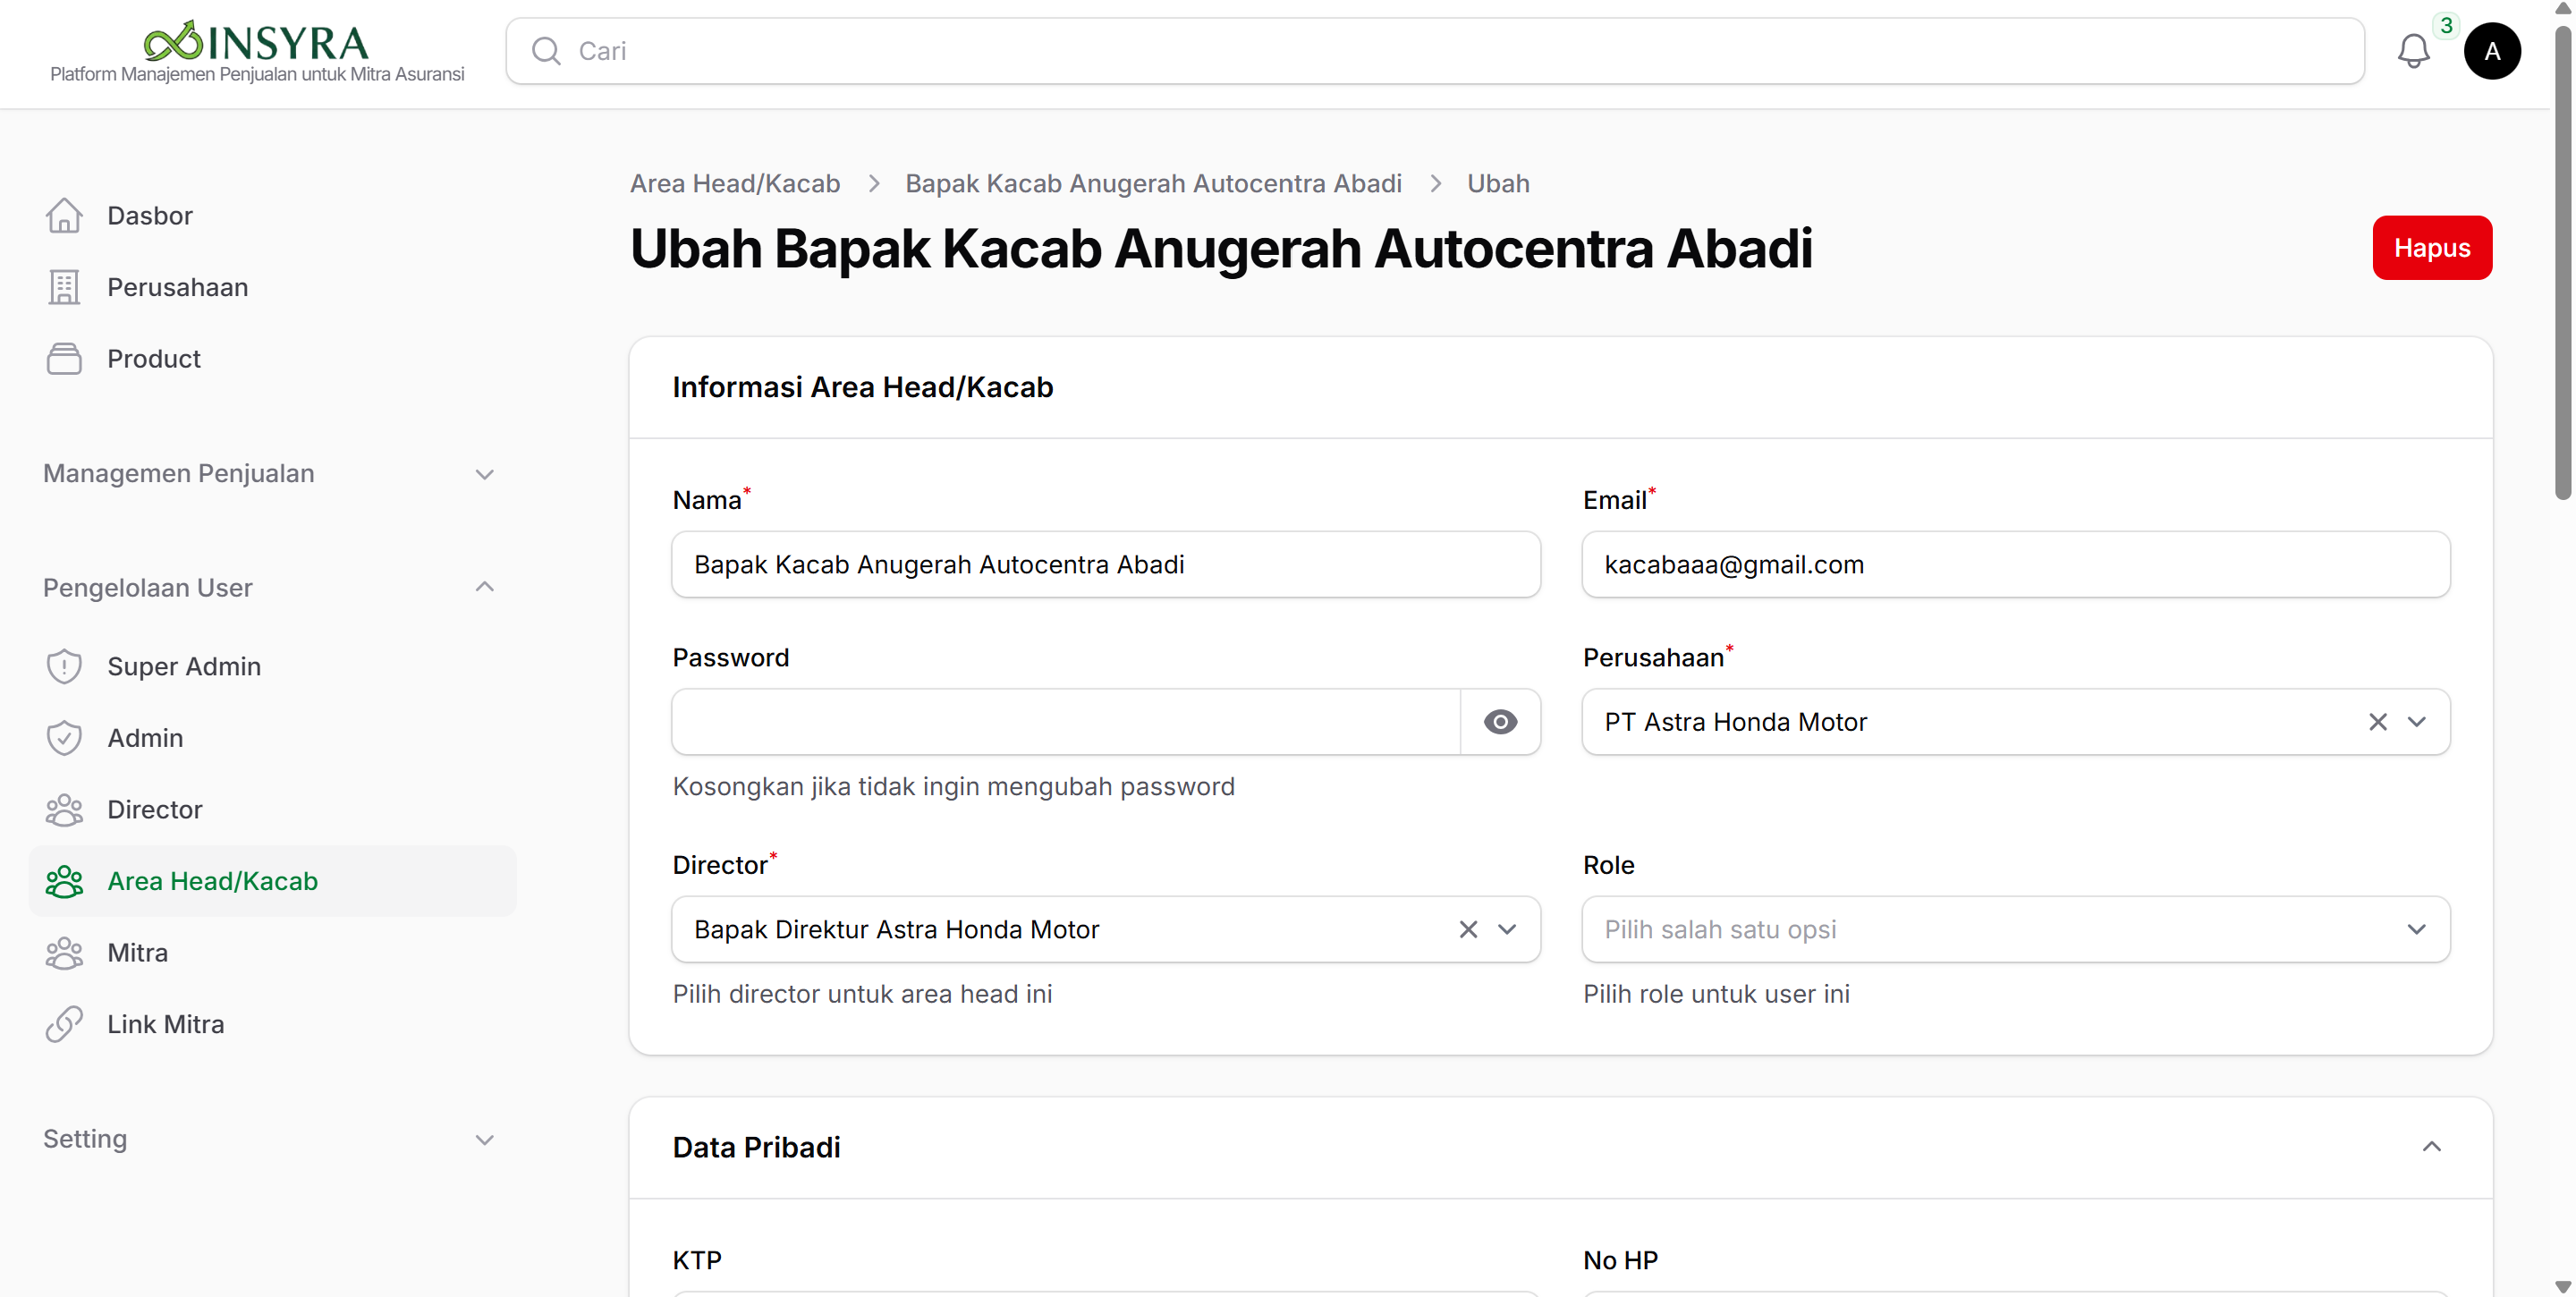Open Link Mitra menu item
Viewport: 2576px width, 1297px height.
[x=271, y=1024]
